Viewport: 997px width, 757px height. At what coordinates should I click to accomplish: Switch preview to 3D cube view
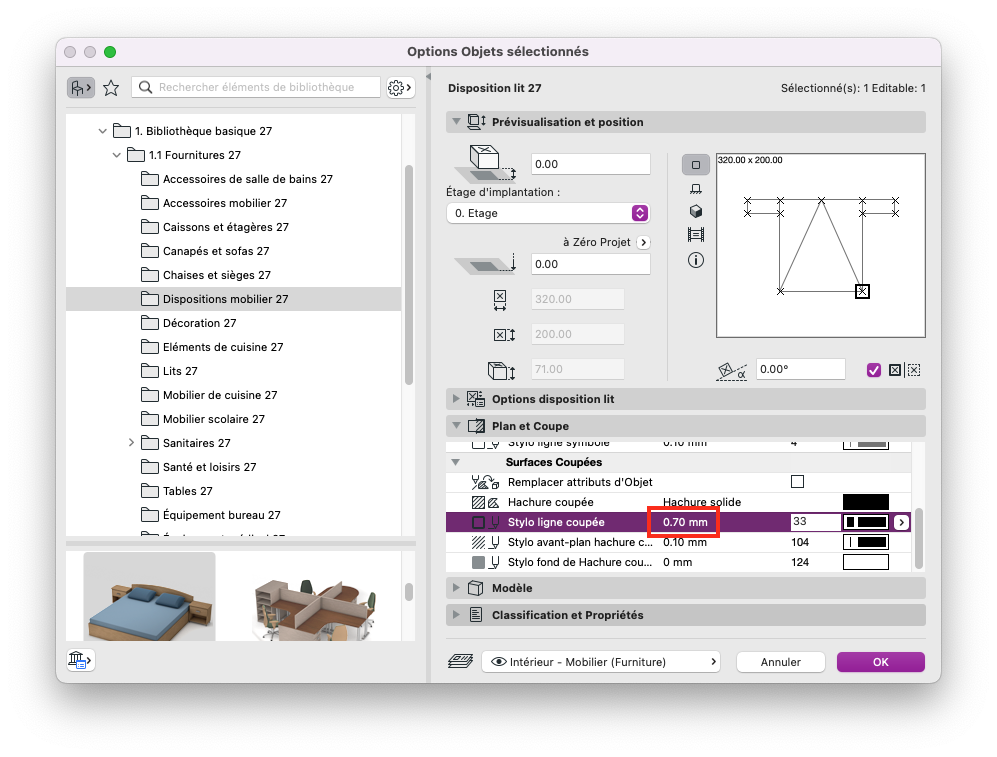[x=696, y=211]
